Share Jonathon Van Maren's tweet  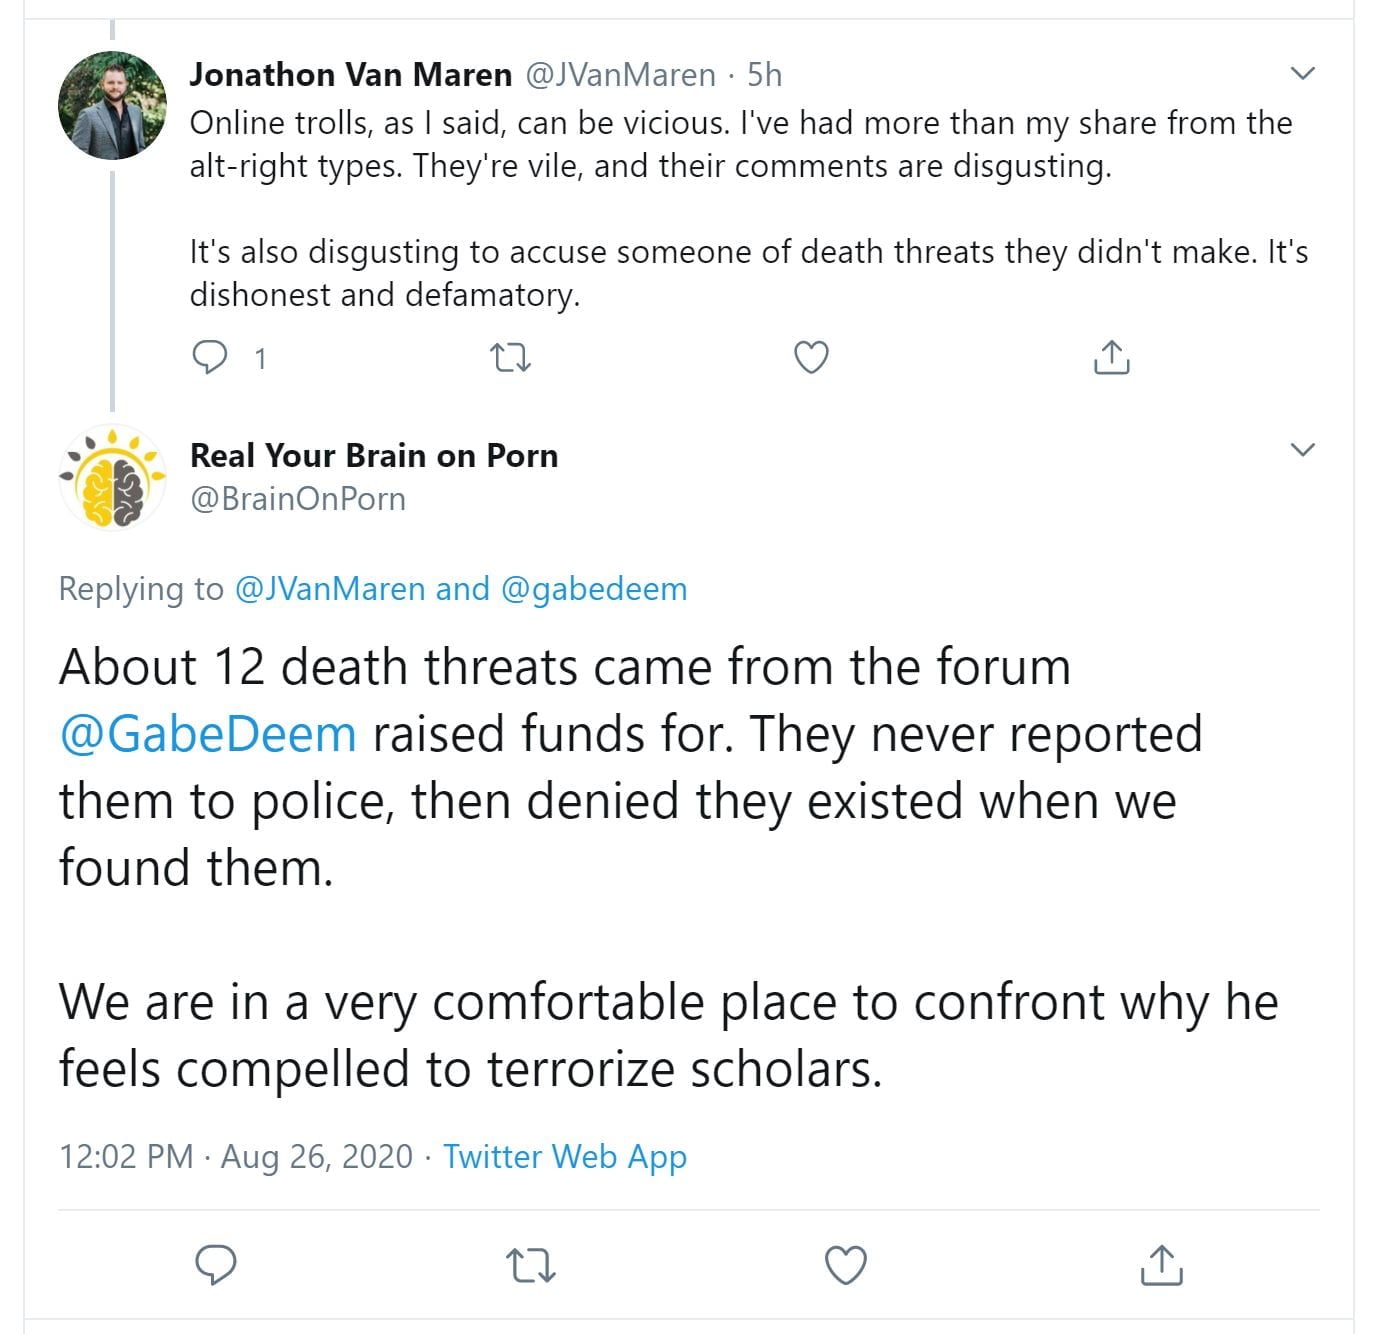1111,357
